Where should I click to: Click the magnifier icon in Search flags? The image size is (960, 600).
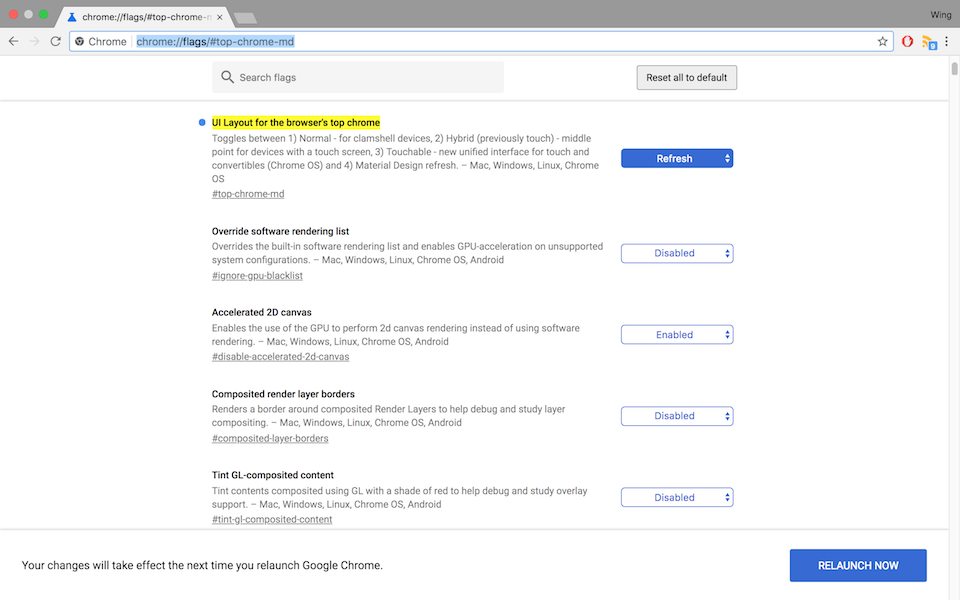pyautogui.click(x=227, y=77)
